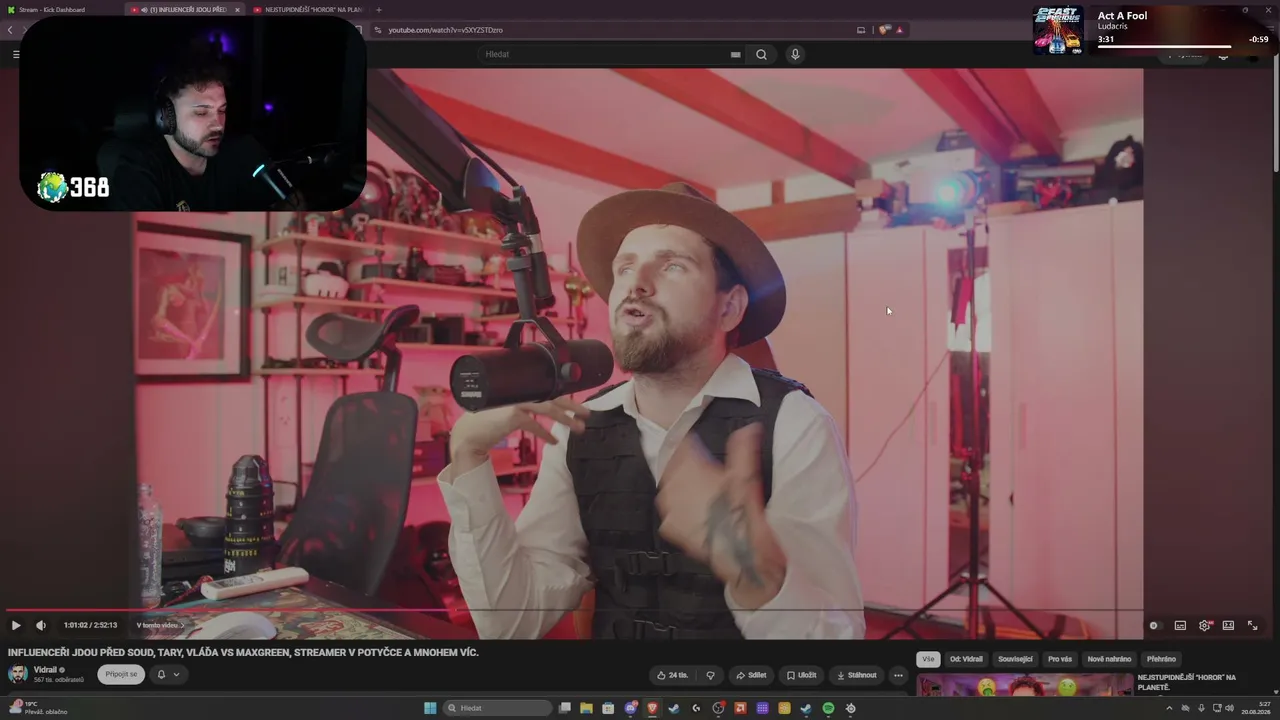Open notification bell dropdown for Vidrail
Viewport: 1280px width, 720px height.
click(x=168, y=674)
